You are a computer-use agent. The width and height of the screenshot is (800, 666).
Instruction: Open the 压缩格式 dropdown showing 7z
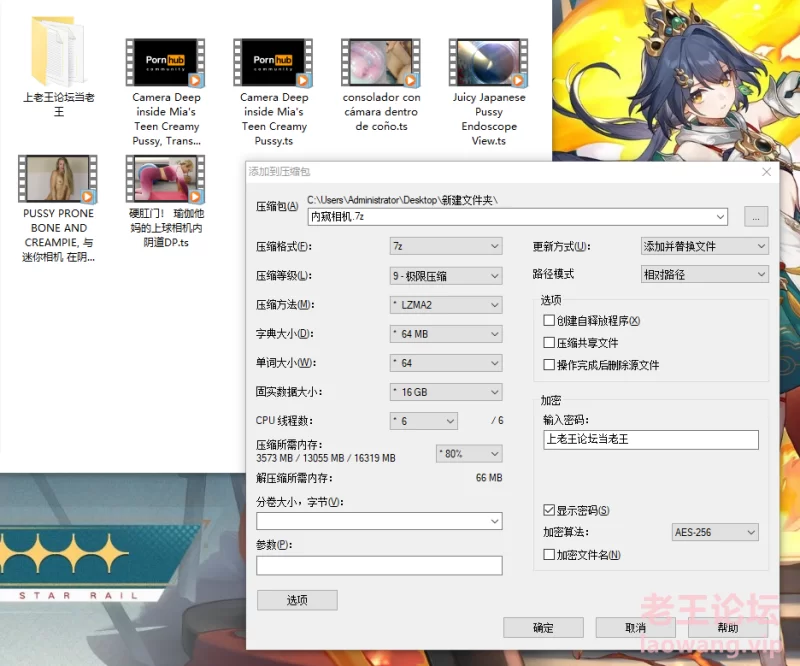446,246
